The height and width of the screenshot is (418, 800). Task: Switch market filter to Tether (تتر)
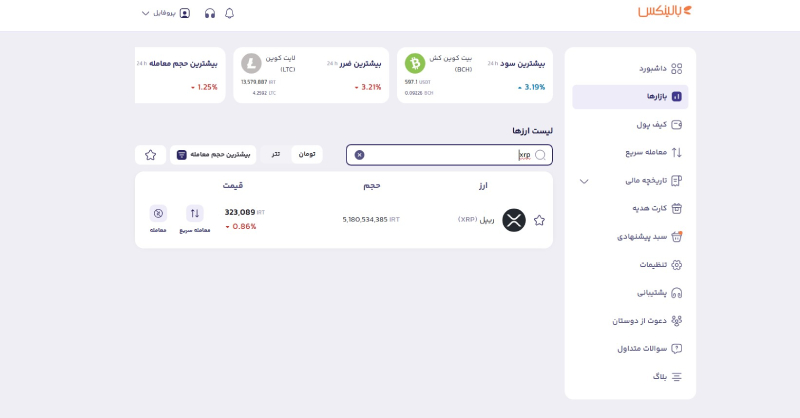pos(275,155)
